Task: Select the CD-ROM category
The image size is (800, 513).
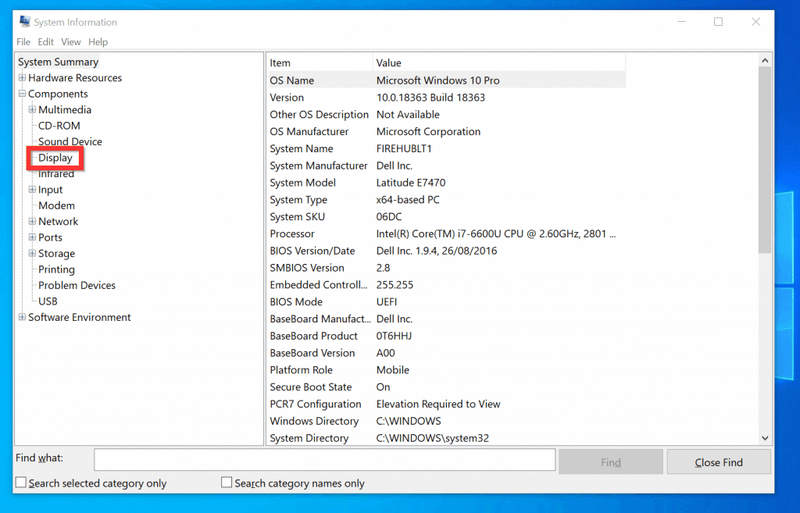Action: click(59, 126)
